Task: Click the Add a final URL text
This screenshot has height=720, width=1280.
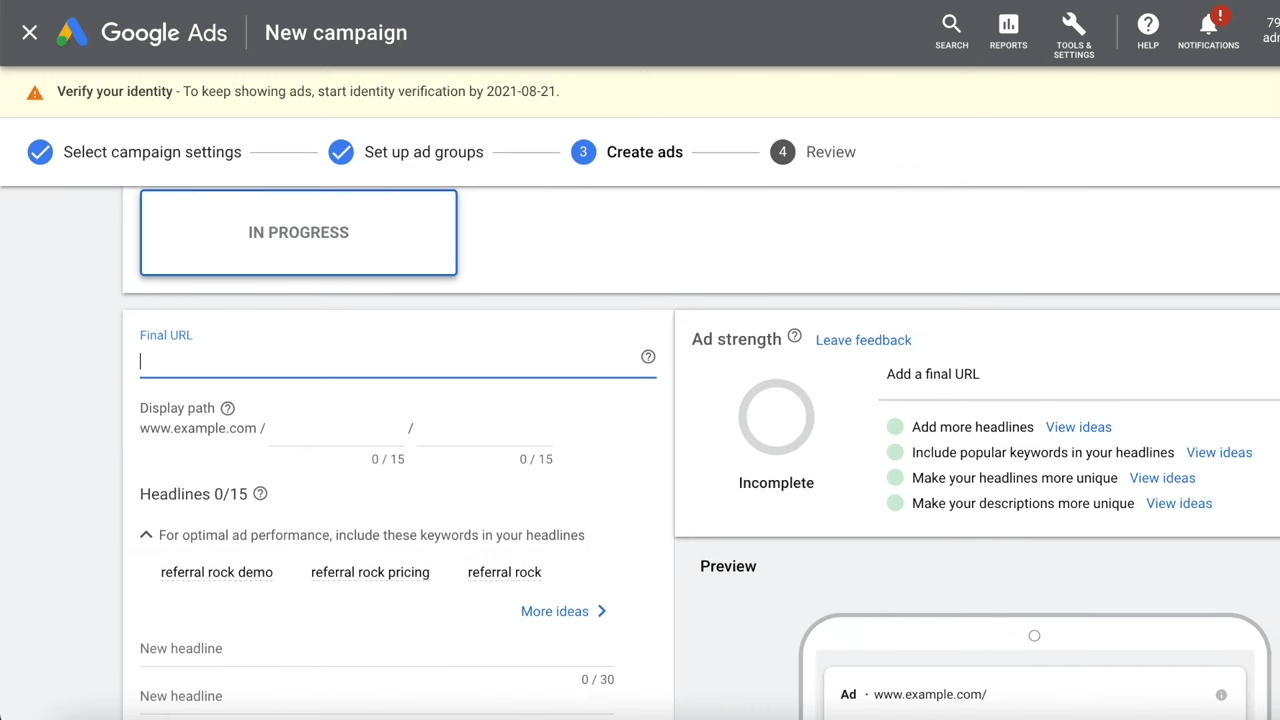Action: point(933,374)
